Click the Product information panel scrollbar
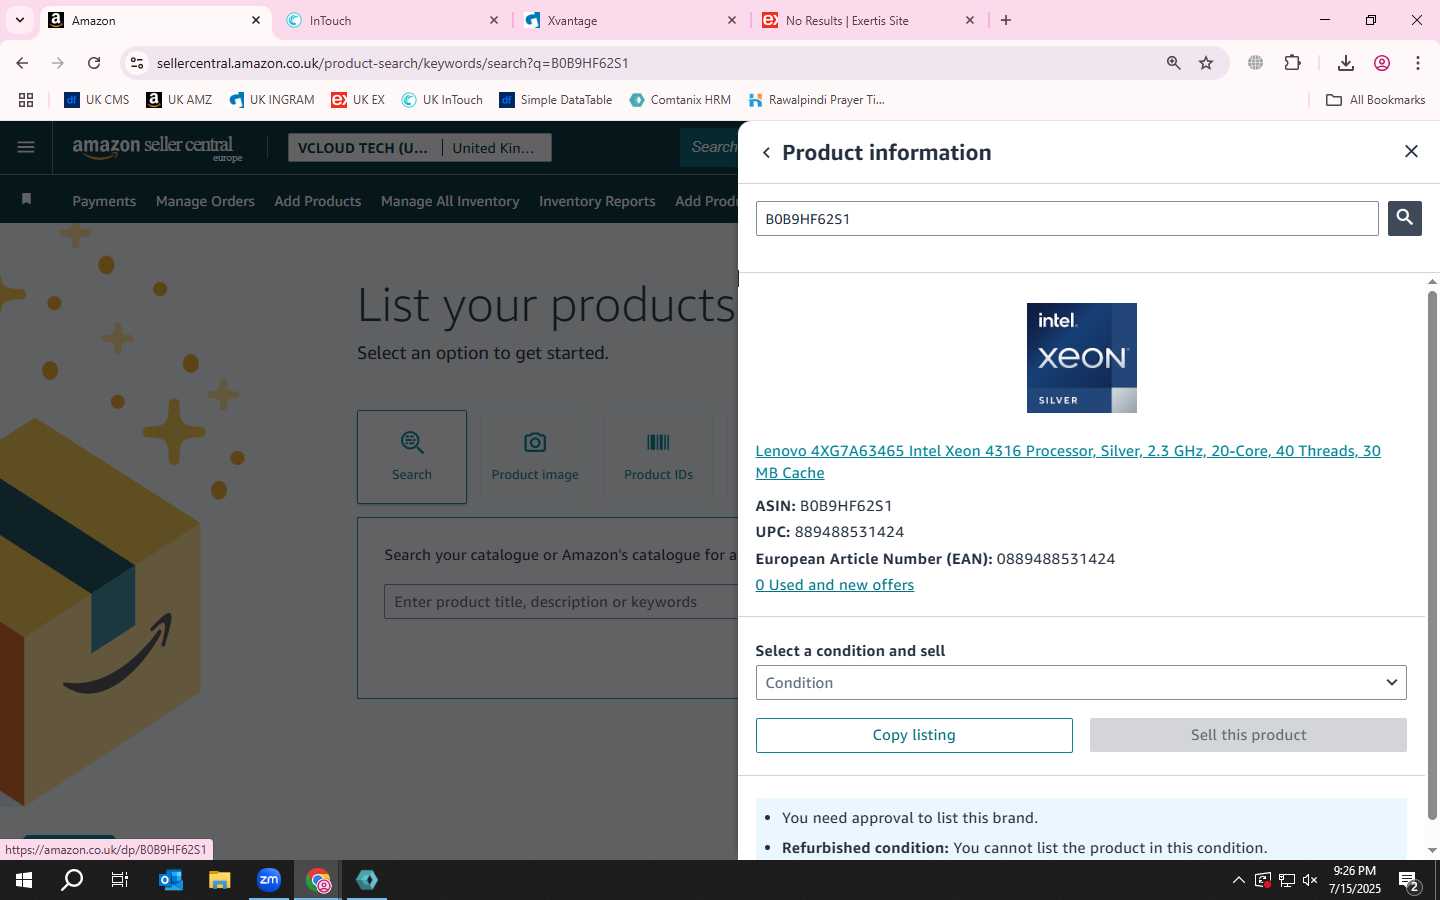1440x900 pixels. [1432, 555]
